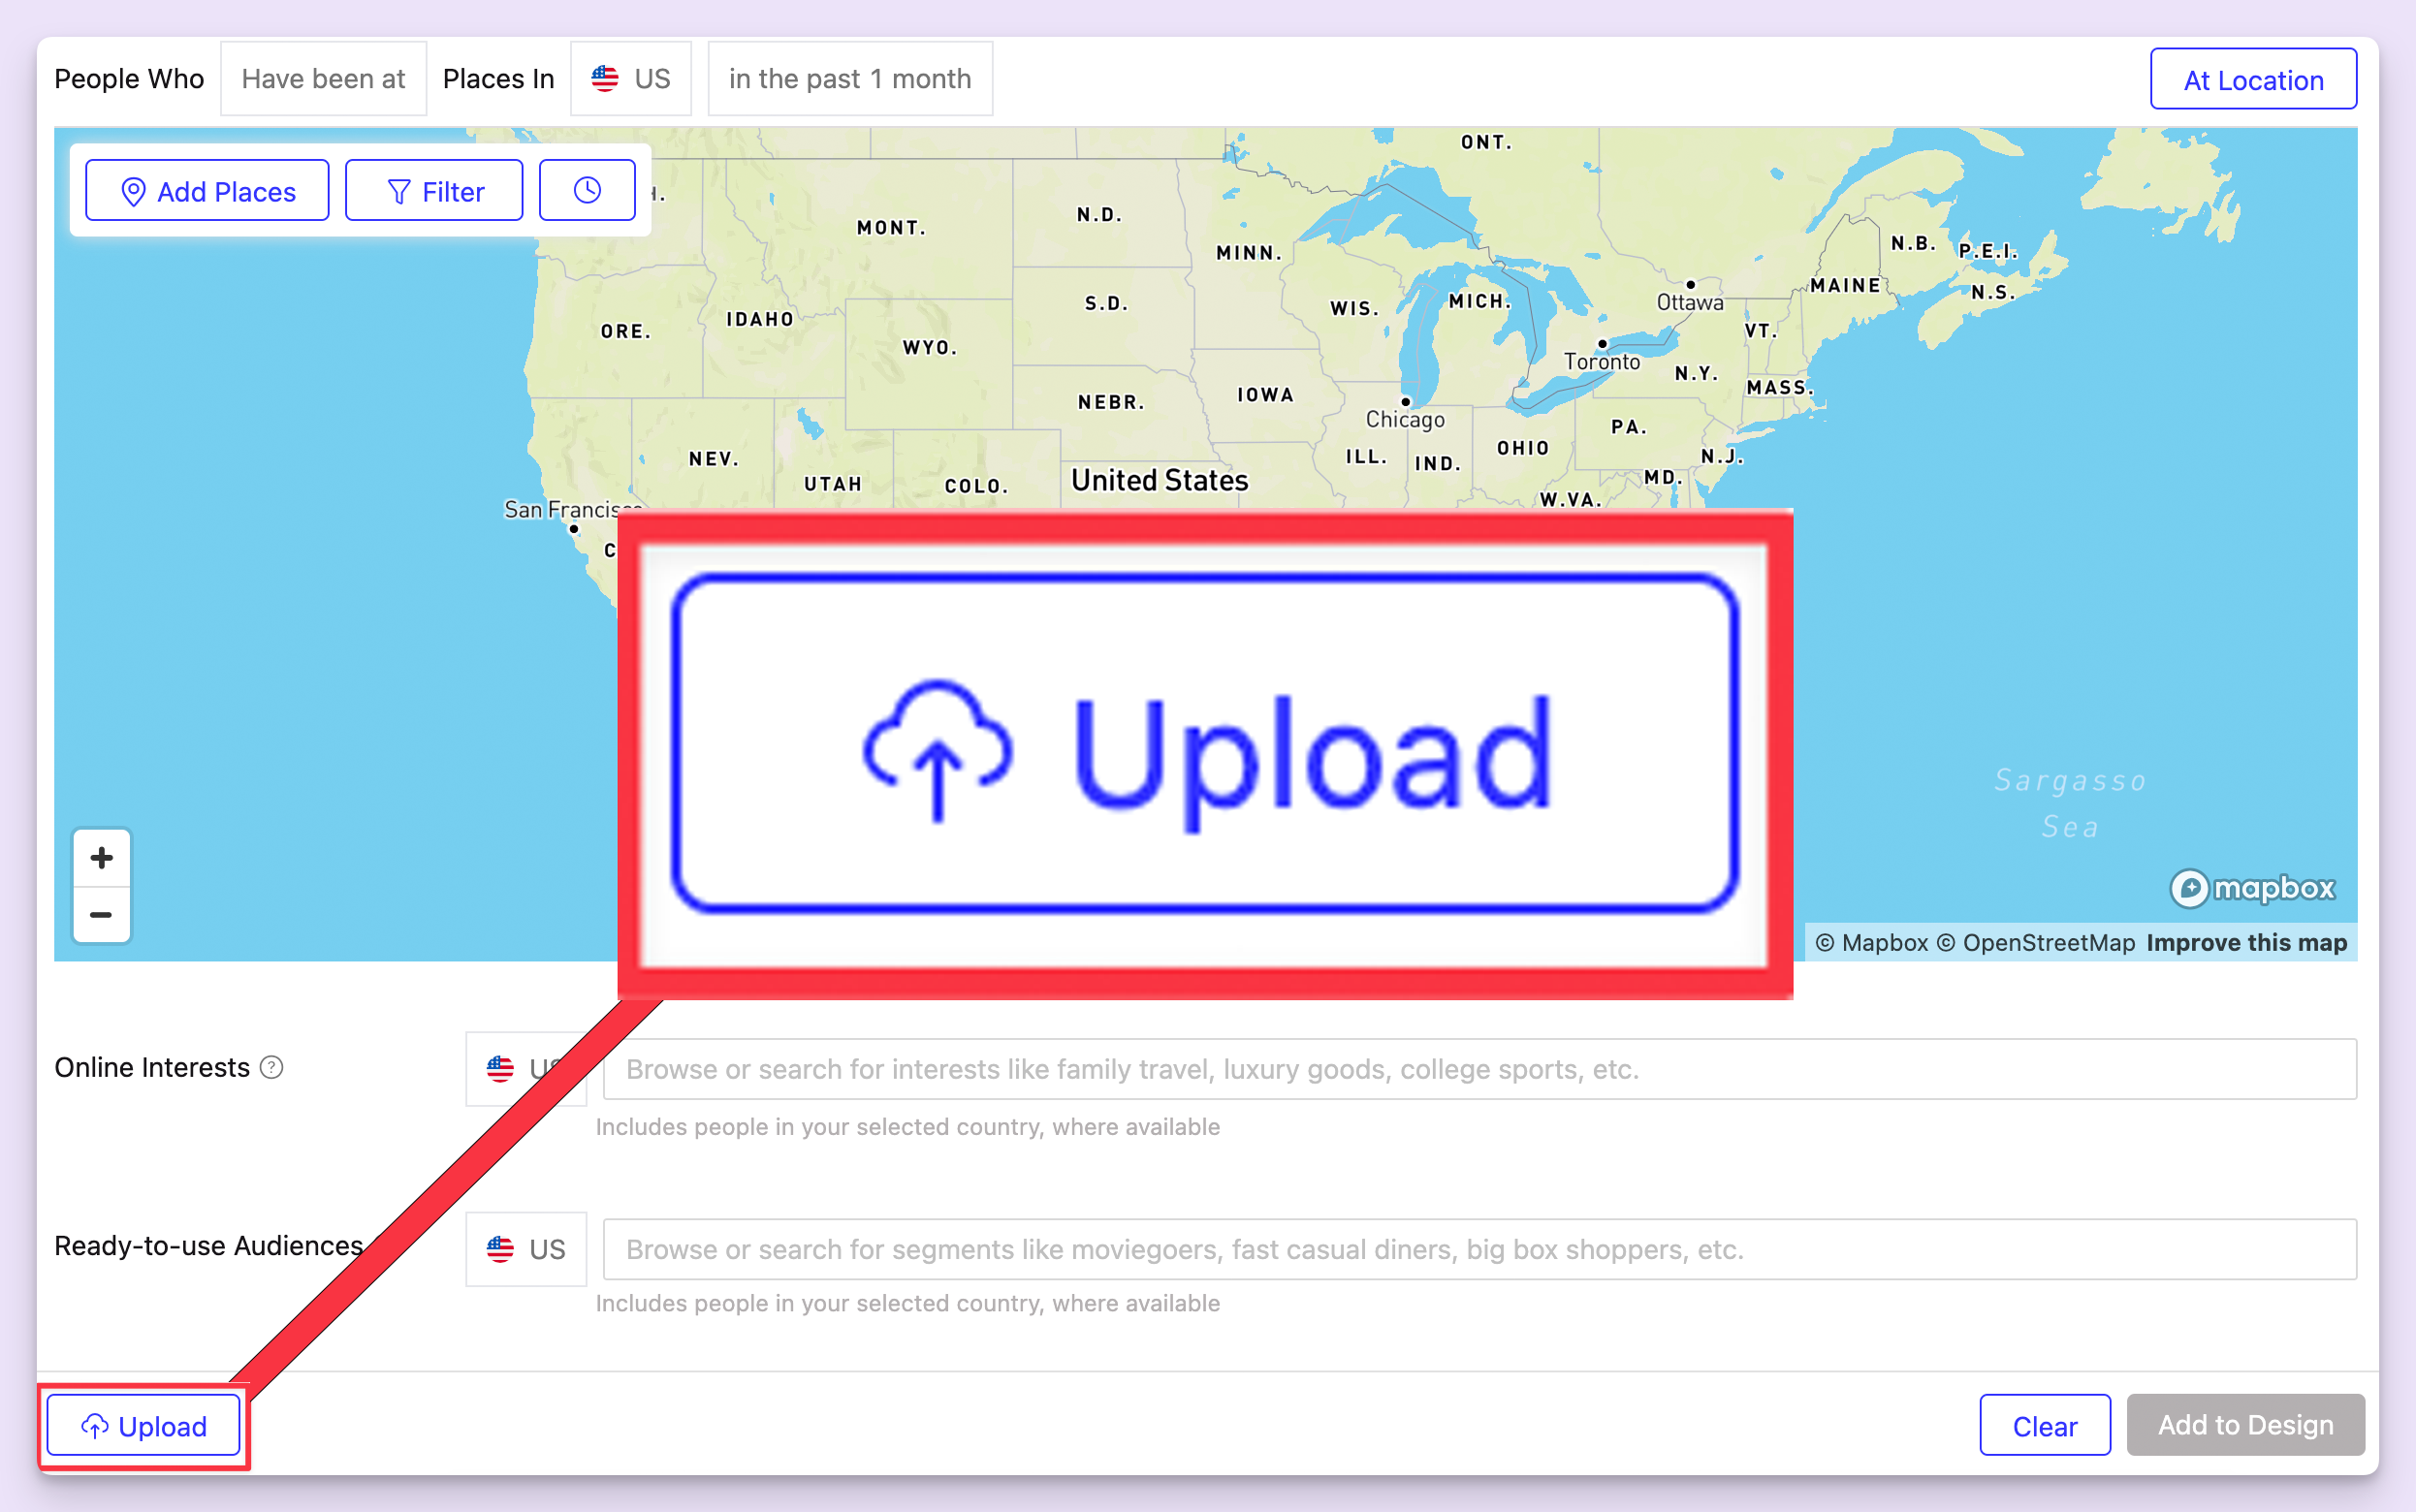Click the zoom out minus icon
The height and width of the screenshot is (1512, 2416).
click(99, 915)
